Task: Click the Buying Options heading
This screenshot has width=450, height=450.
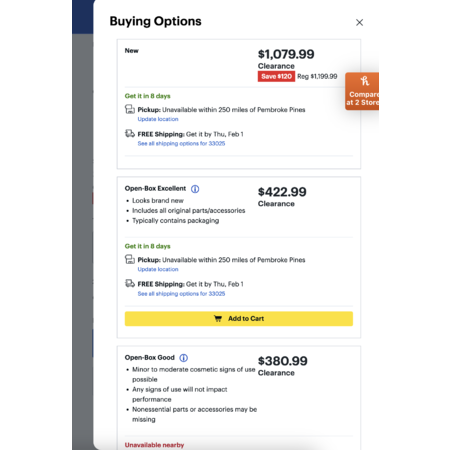Action: pyautogui.click(x=155, y=21)
